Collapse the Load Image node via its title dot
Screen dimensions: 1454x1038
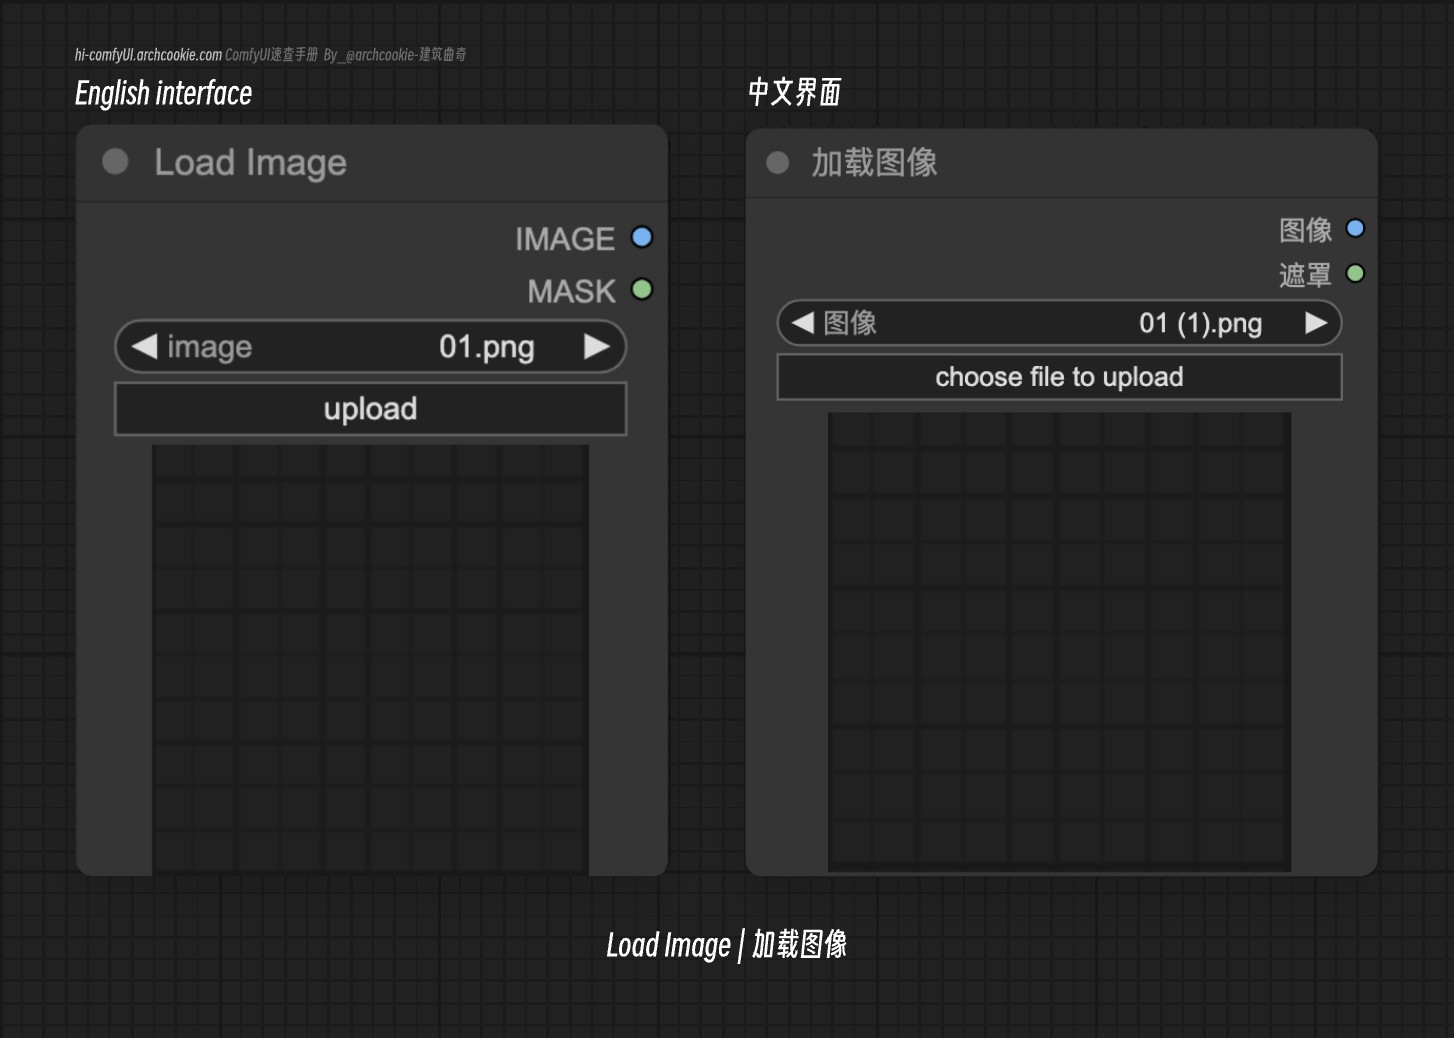pyautogui.click(x=116, y=162)
